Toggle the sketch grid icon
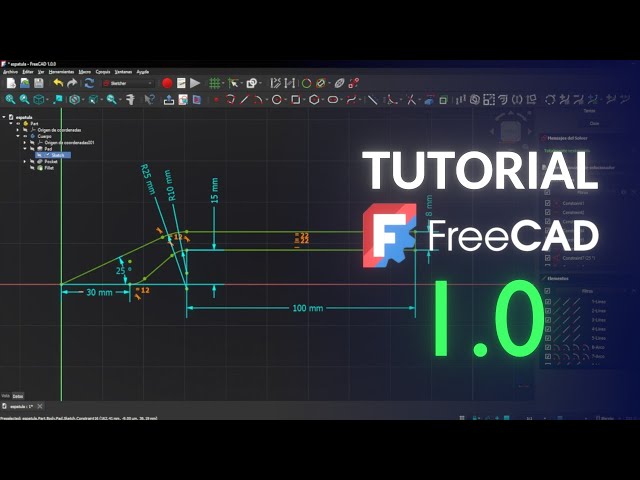 pyautogui.click(x=214, y=83)
